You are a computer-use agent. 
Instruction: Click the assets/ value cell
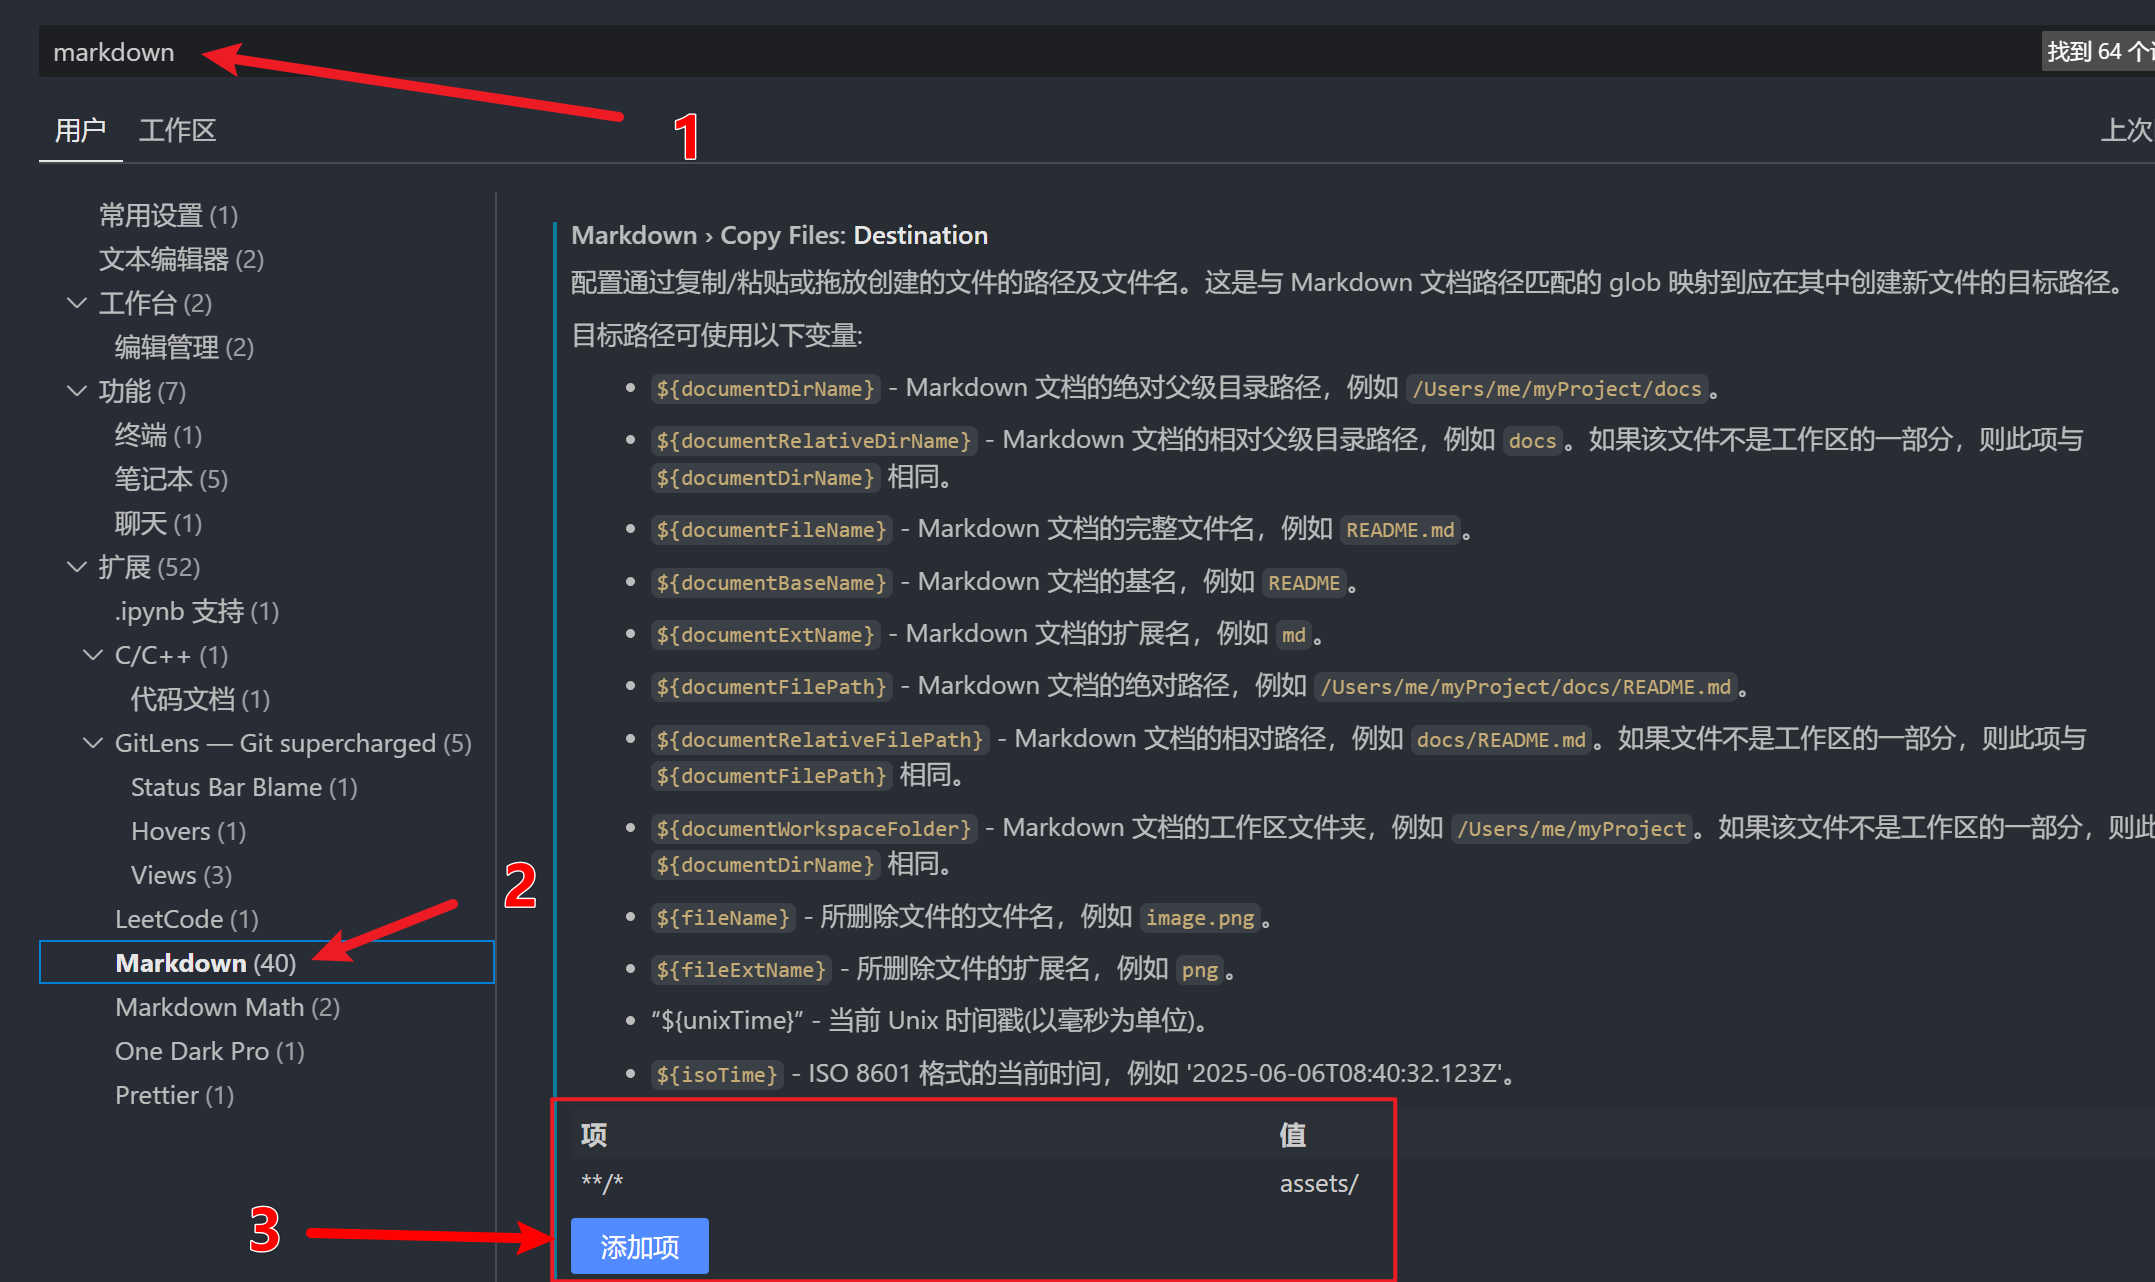point(1318,1183)
